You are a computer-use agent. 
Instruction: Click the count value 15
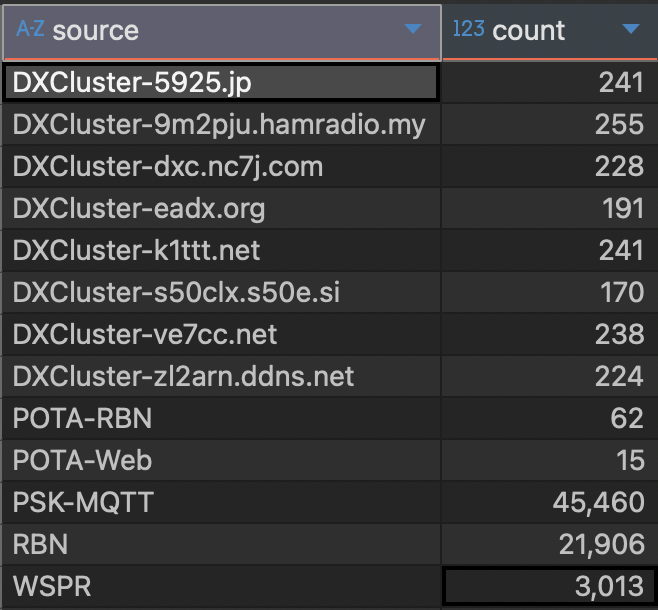tap(630, 460)
